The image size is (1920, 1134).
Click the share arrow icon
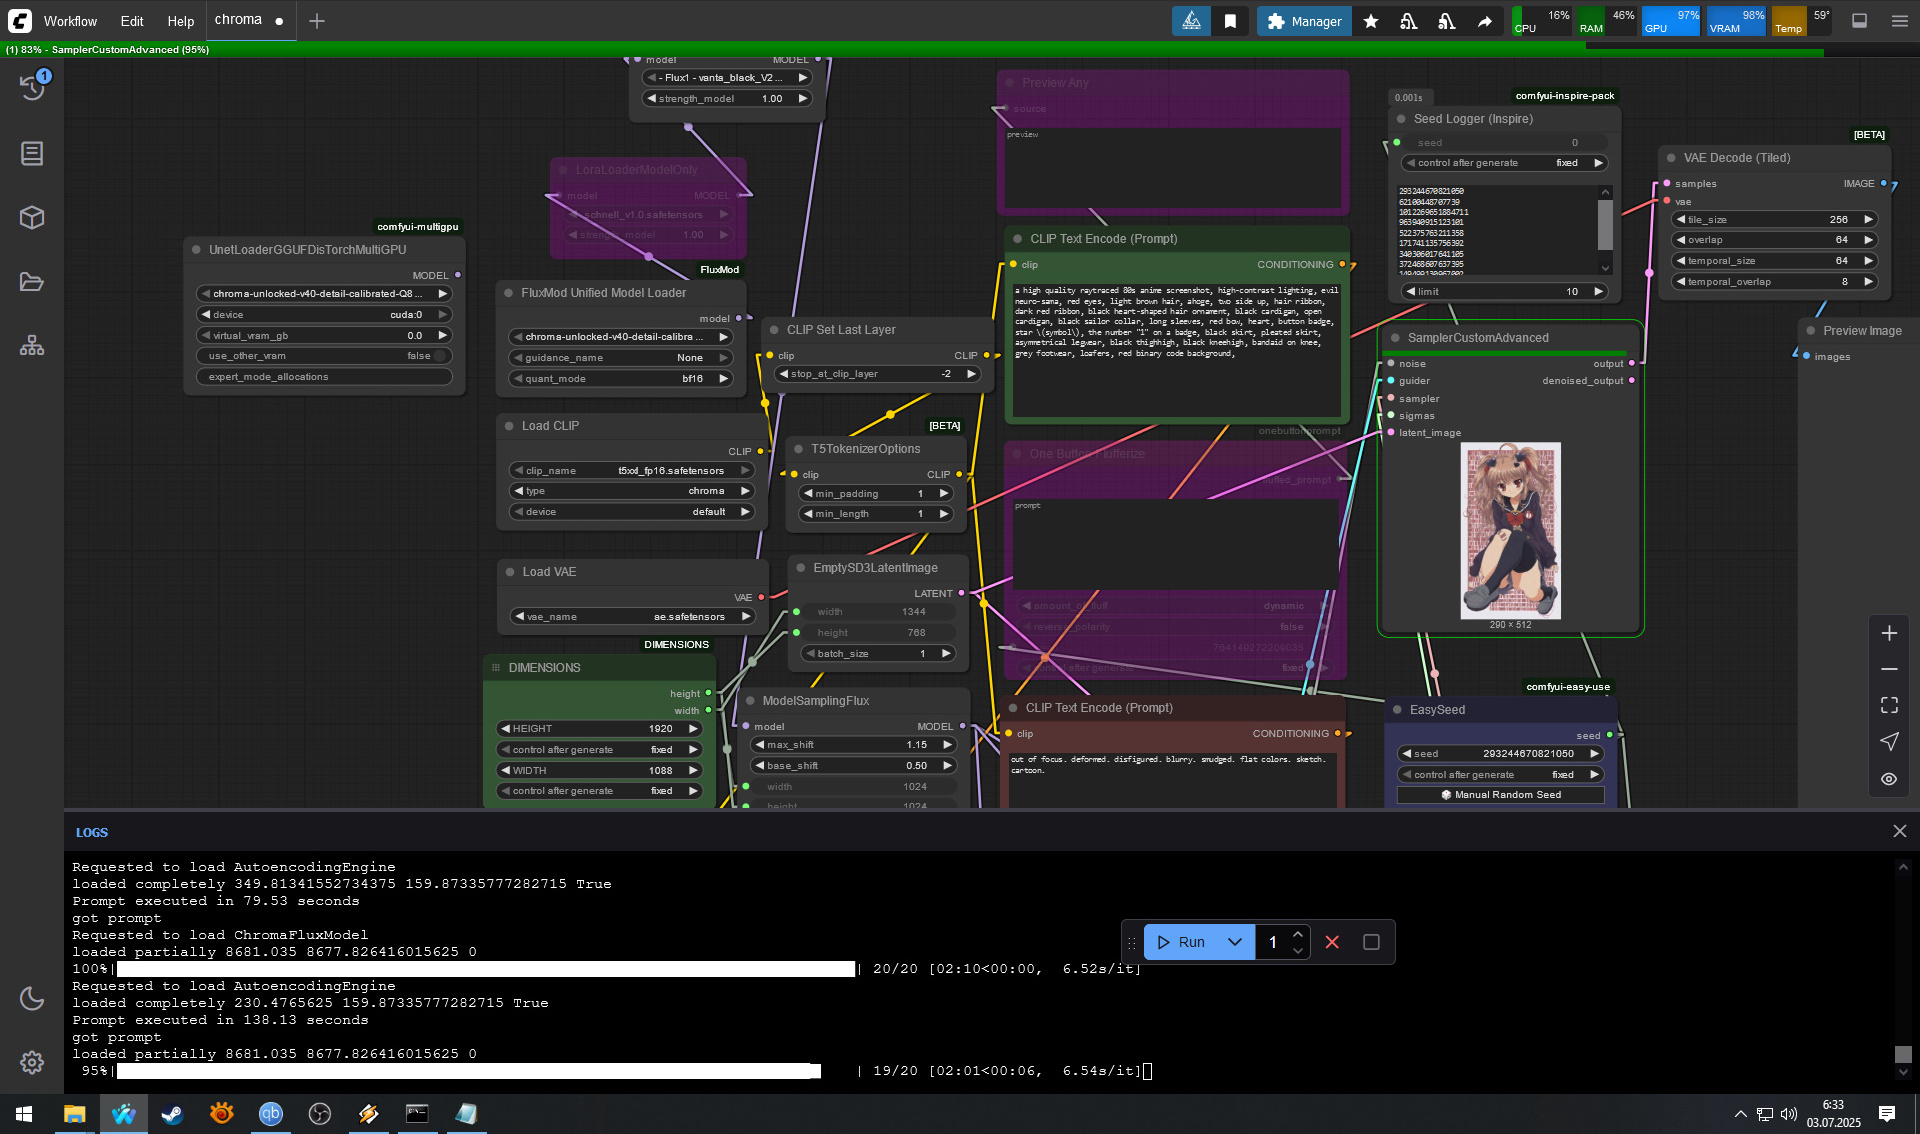(x=1484, y=21)
